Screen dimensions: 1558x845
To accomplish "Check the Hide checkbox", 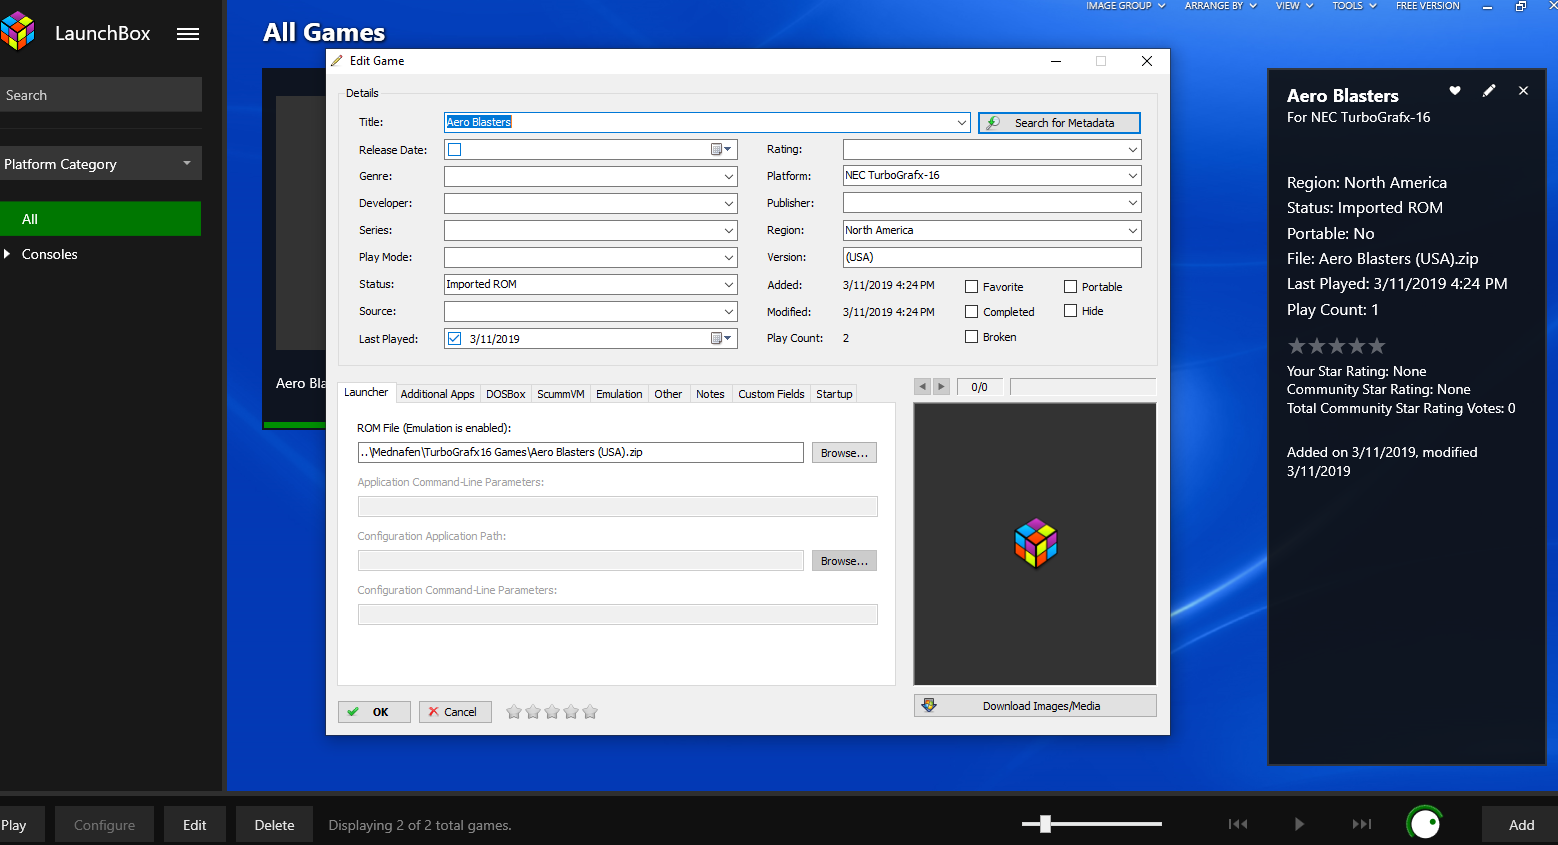I will [1070, 311].
